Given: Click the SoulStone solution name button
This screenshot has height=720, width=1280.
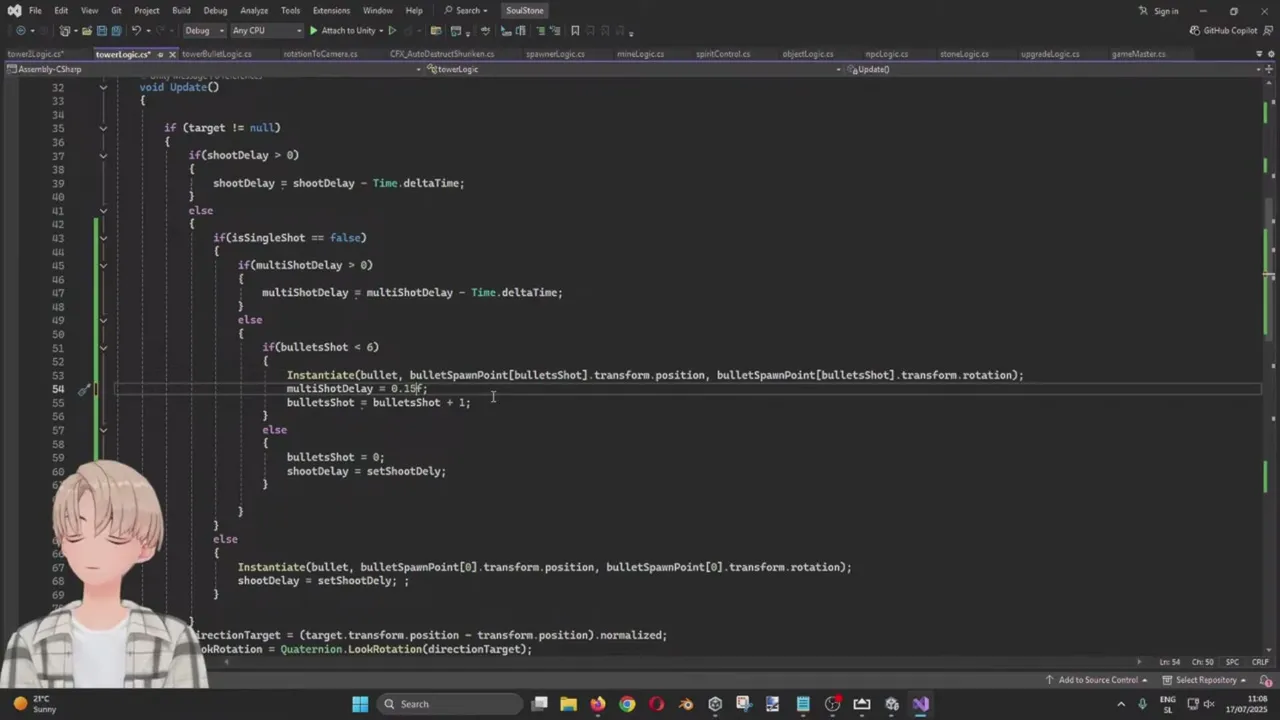Looking at the screenshot, I should point(525,11).
